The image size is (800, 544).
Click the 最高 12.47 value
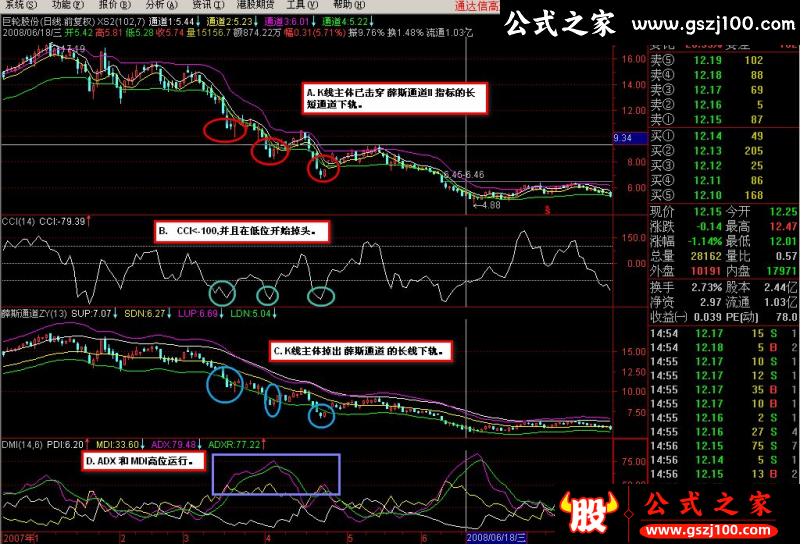point(783,226)
